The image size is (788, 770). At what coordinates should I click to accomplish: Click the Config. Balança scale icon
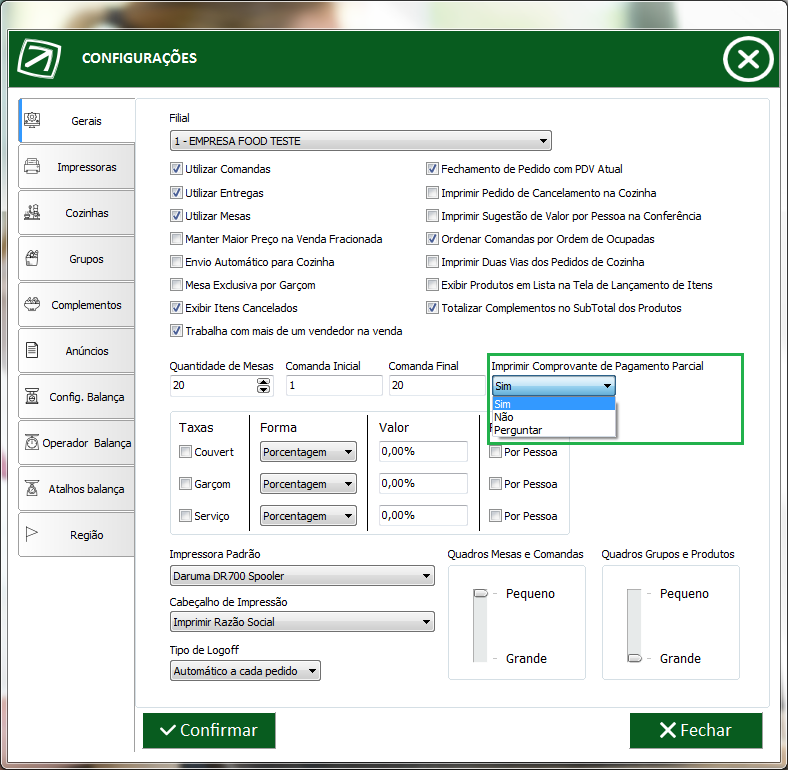click(x=32, y=397)
